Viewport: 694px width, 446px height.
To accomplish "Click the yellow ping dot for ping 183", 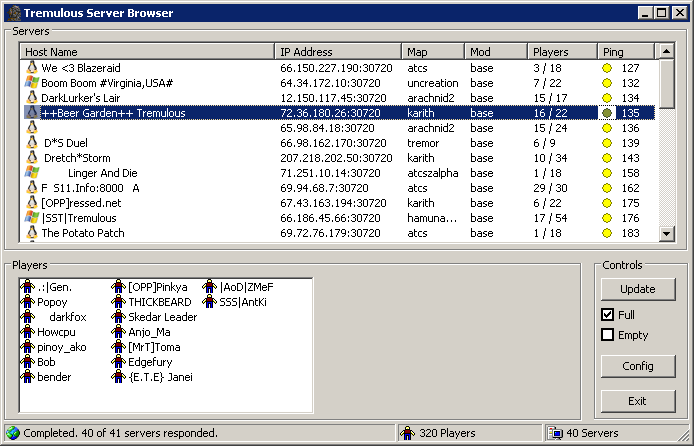I will click(607, 233).
